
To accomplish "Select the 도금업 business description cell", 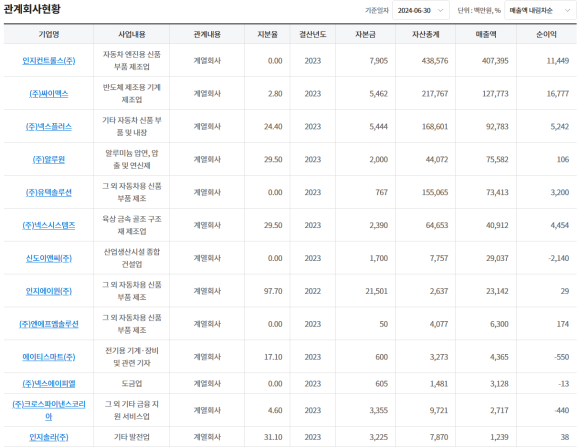I will 132,384.
